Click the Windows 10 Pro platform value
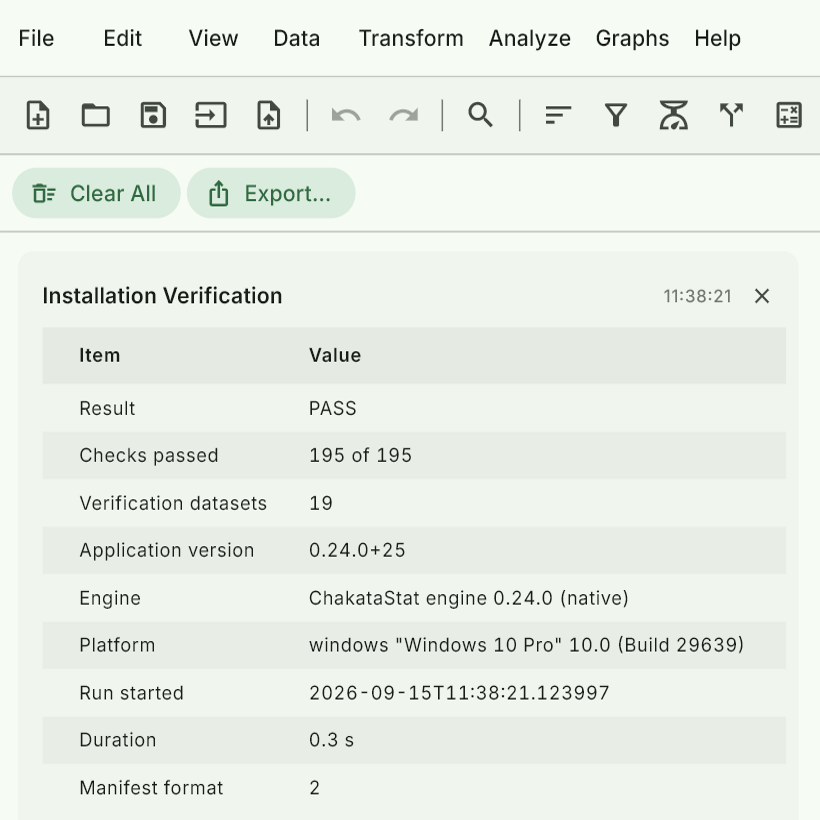Screen dimensions: 820x820 (526, 645)
